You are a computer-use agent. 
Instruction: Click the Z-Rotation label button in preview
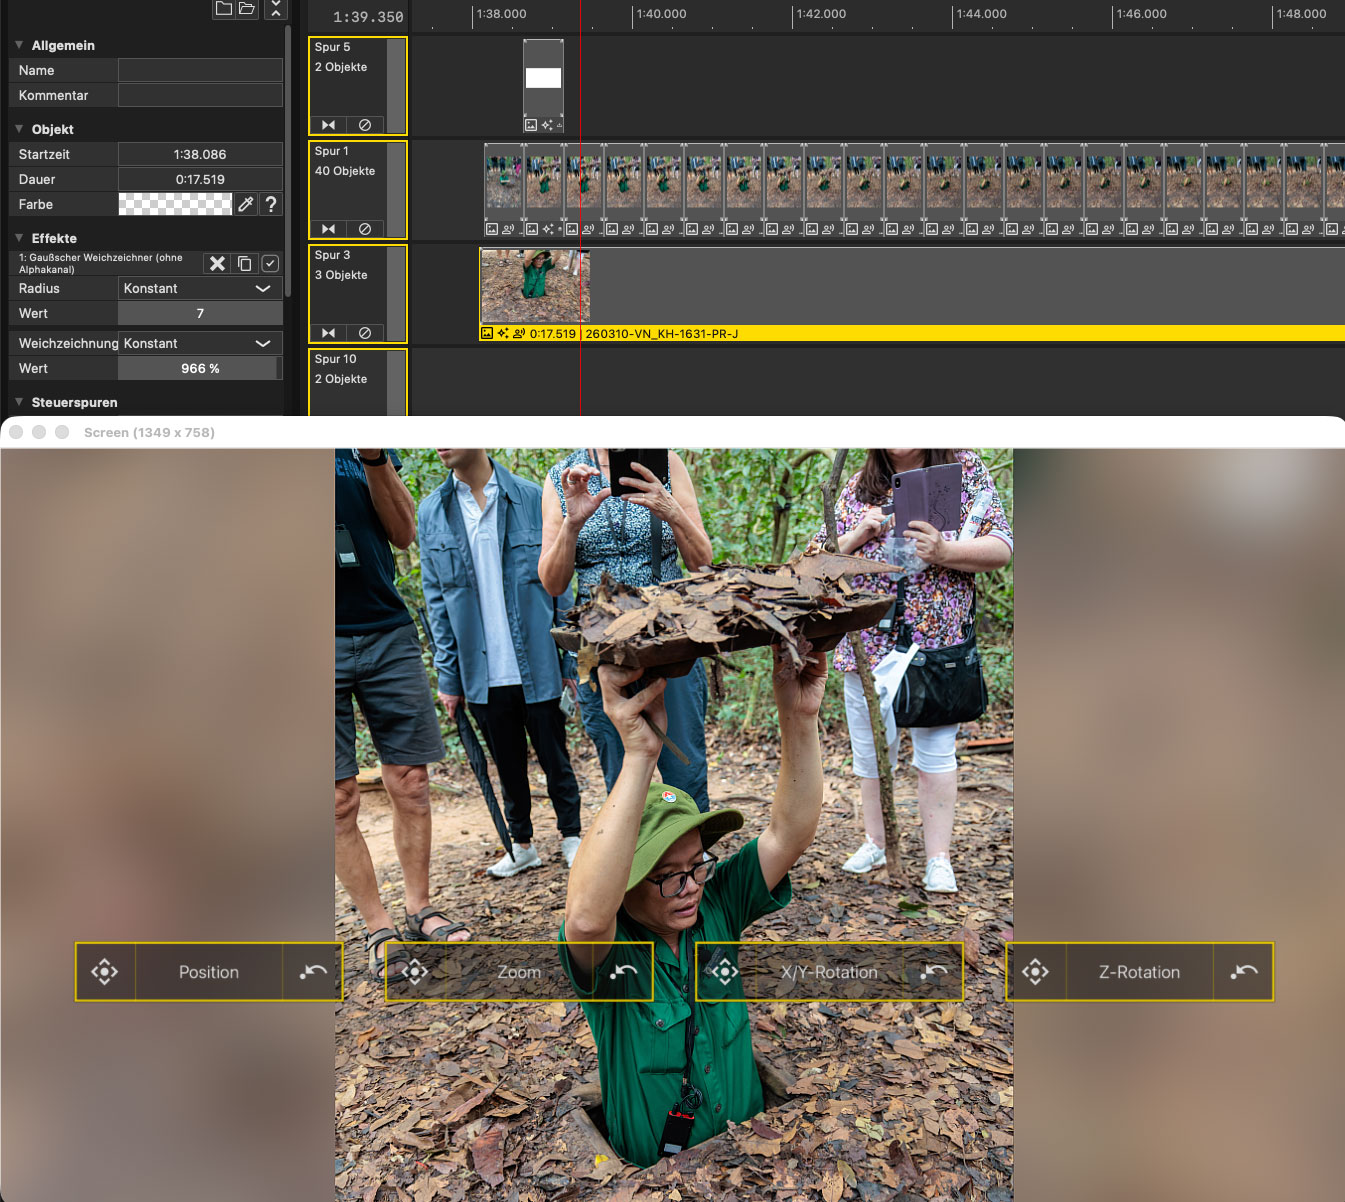[1139, 972]
